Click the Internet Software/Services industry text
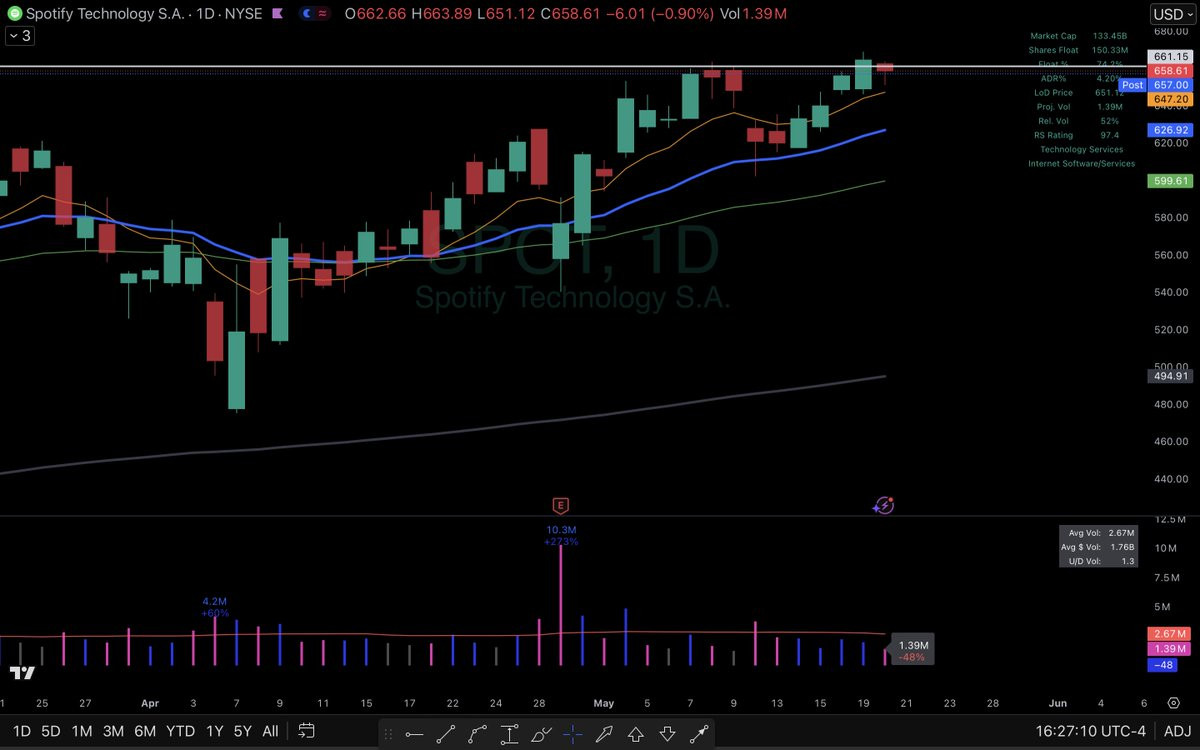1200x750 pixels. (1082, 163)
